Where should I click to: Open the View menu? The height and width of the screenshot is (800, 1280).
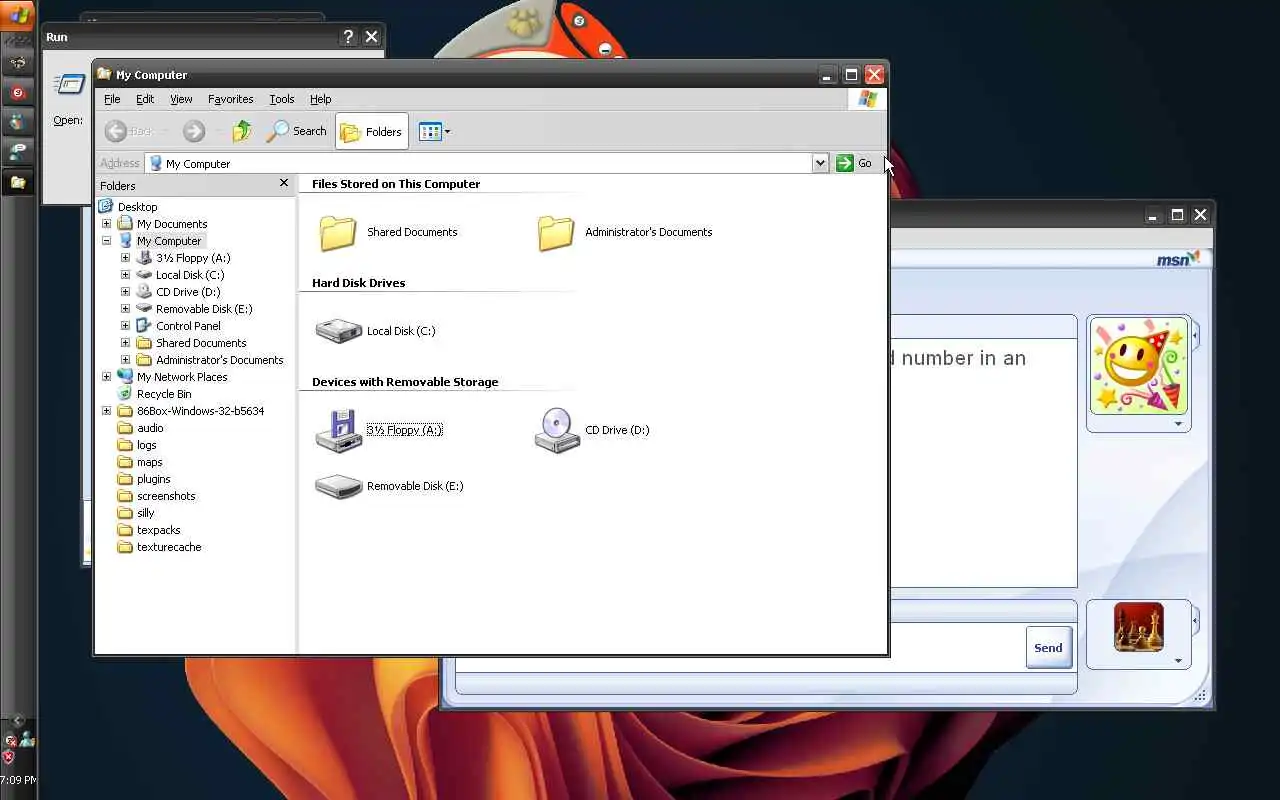click(181, 99)
